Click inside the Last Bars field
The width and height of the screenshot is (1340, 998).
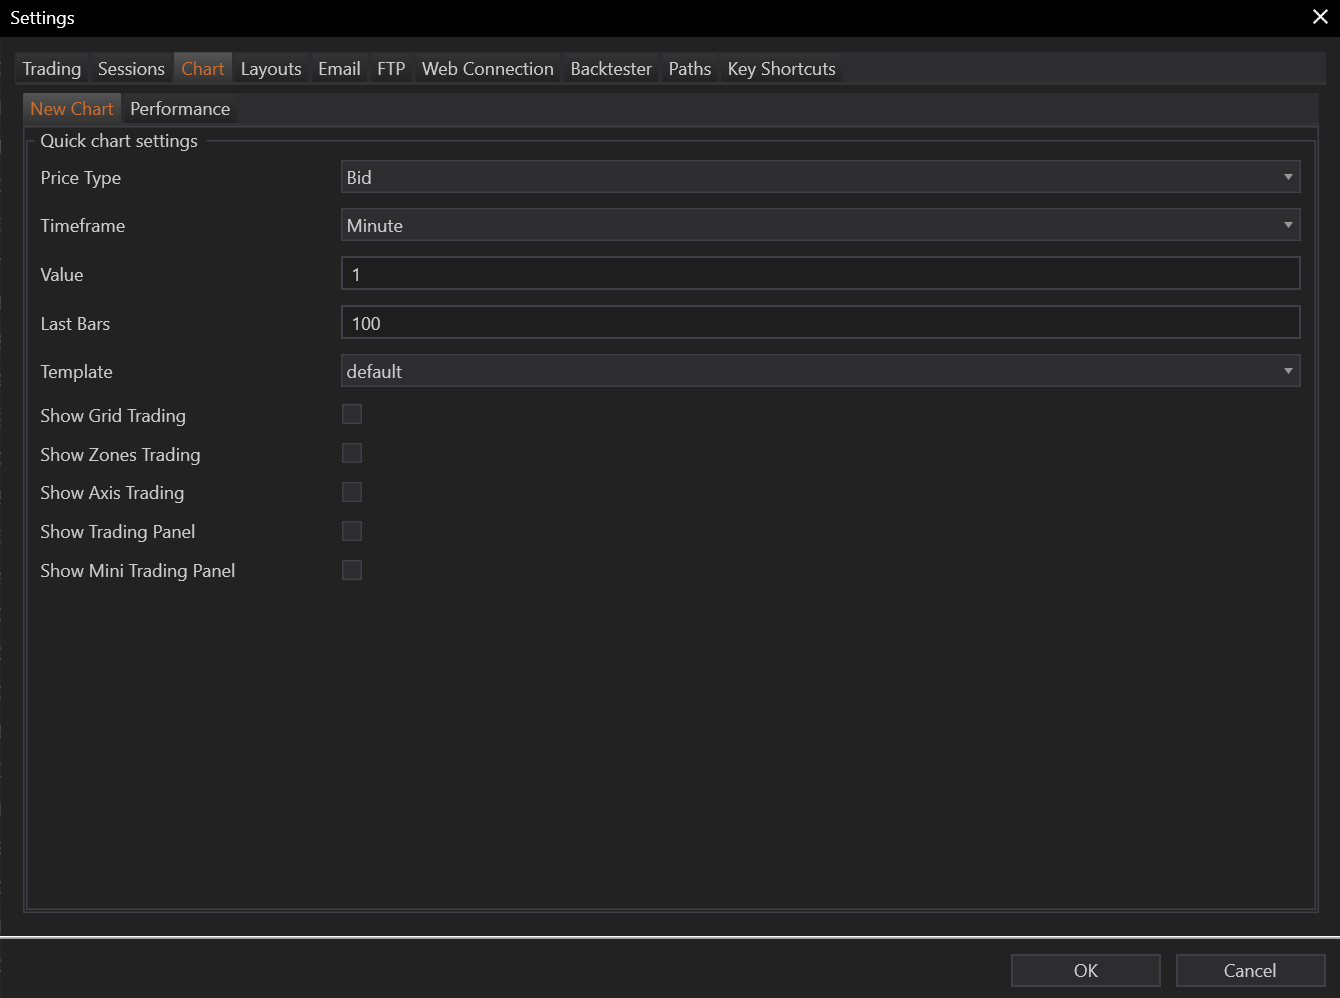tap(820, 323)
